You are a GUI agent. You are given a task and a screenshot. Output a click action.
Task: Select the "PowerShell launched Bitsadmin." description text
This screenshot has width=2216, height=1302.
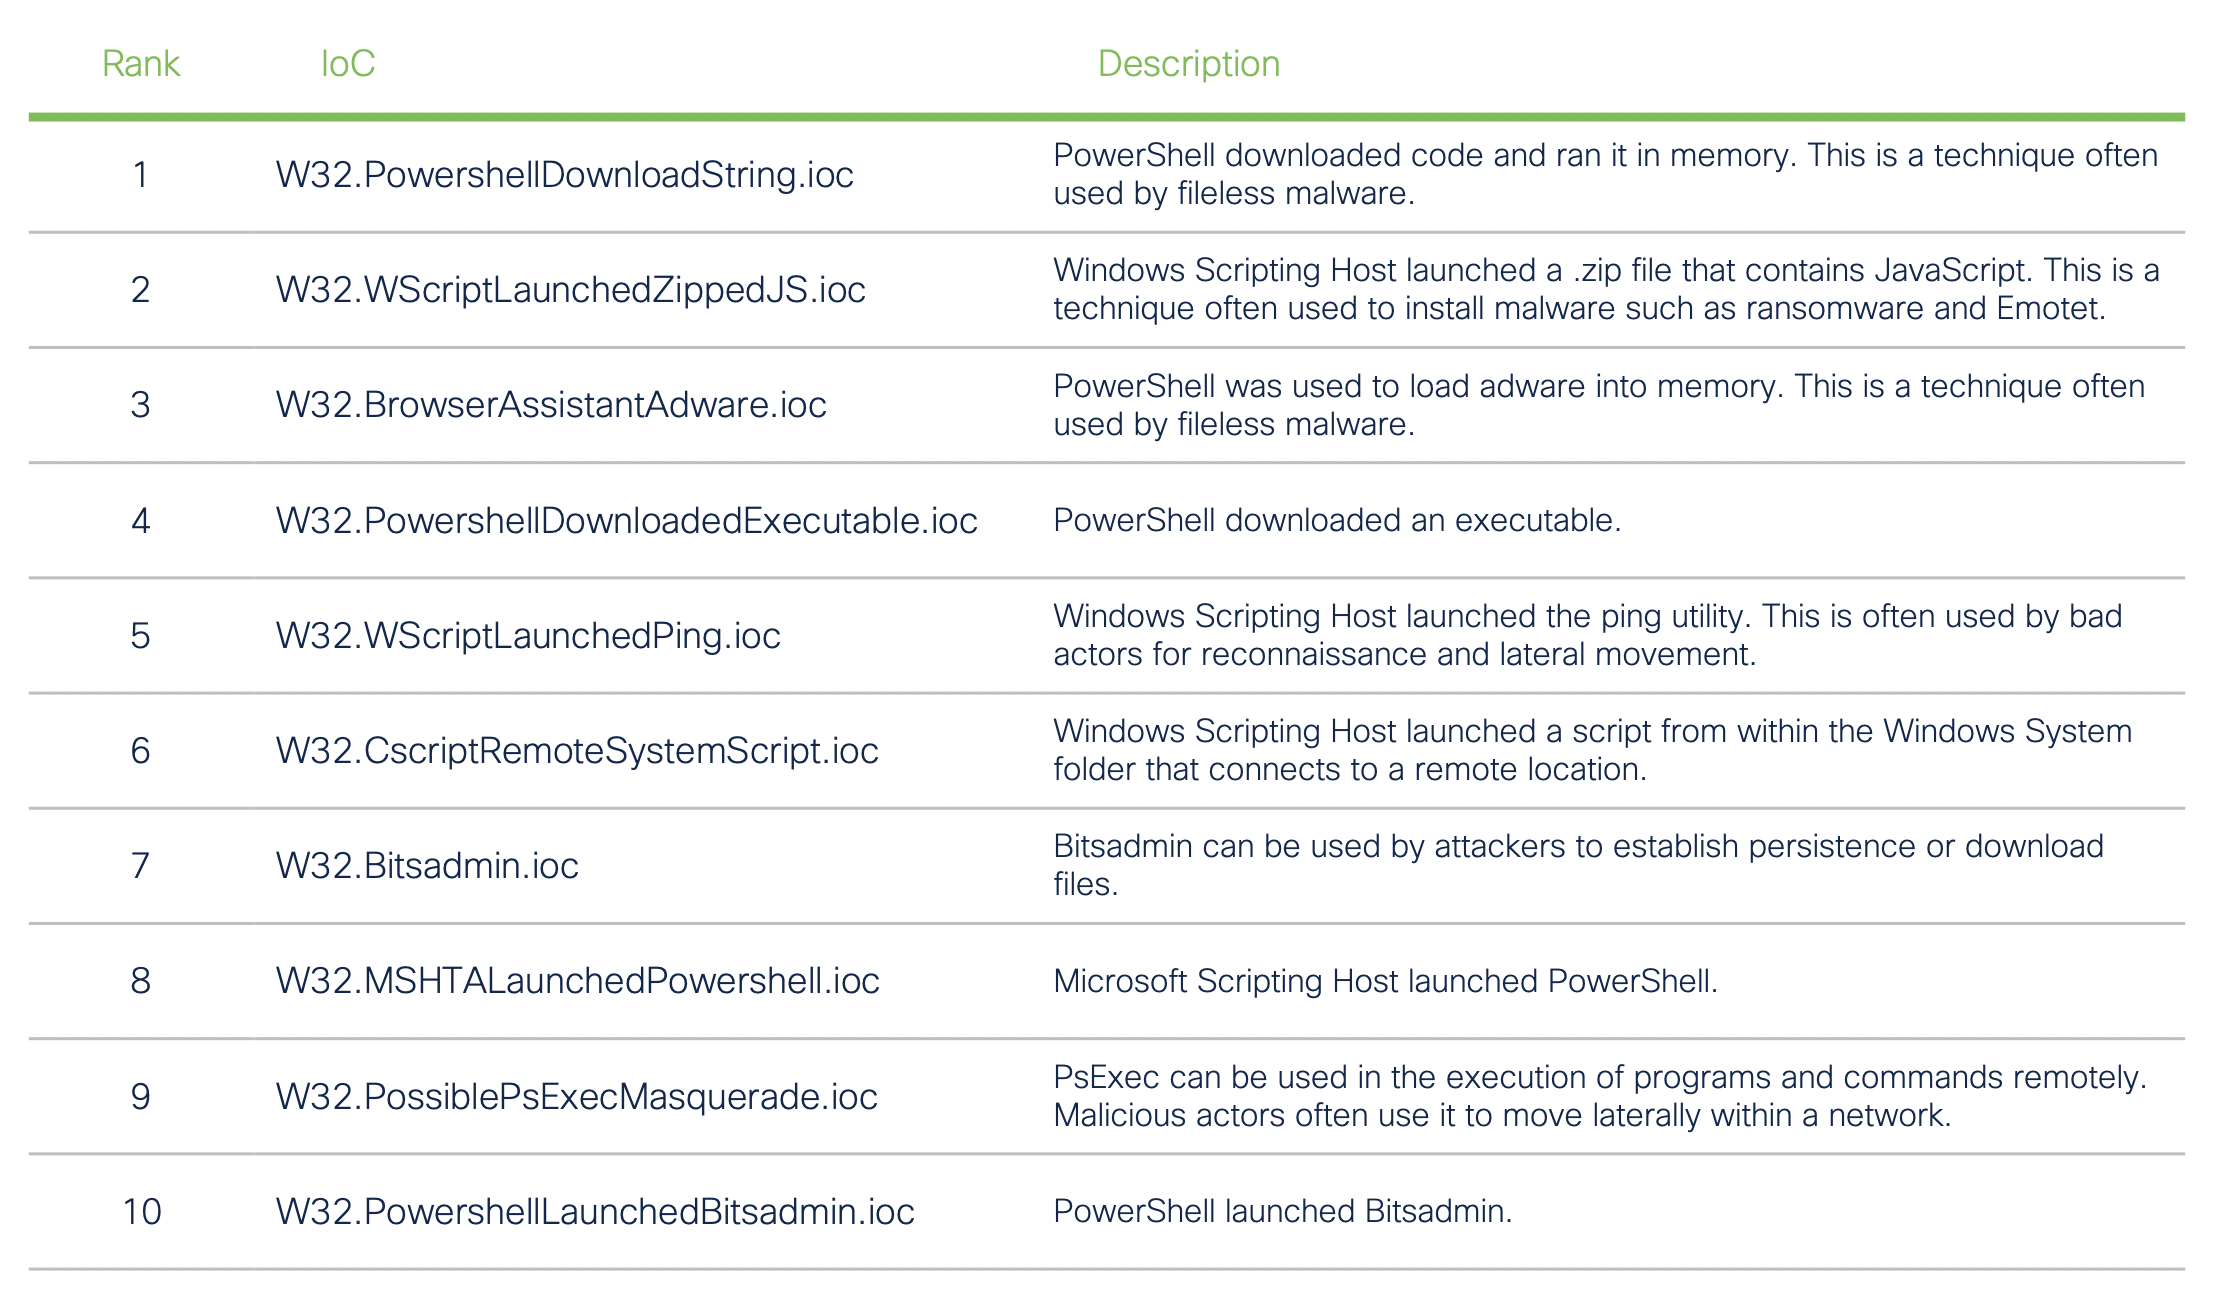1282,1212
